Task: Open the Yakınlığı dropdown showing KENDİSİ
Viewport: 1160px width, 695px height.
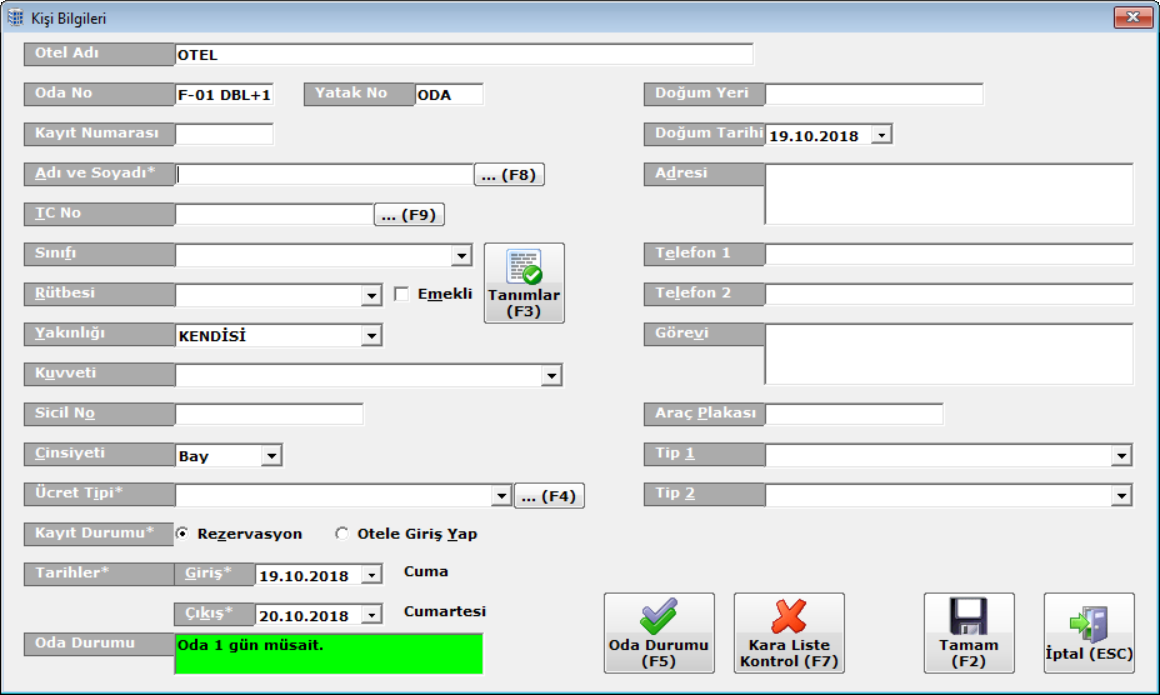Action: coord(371,336)
